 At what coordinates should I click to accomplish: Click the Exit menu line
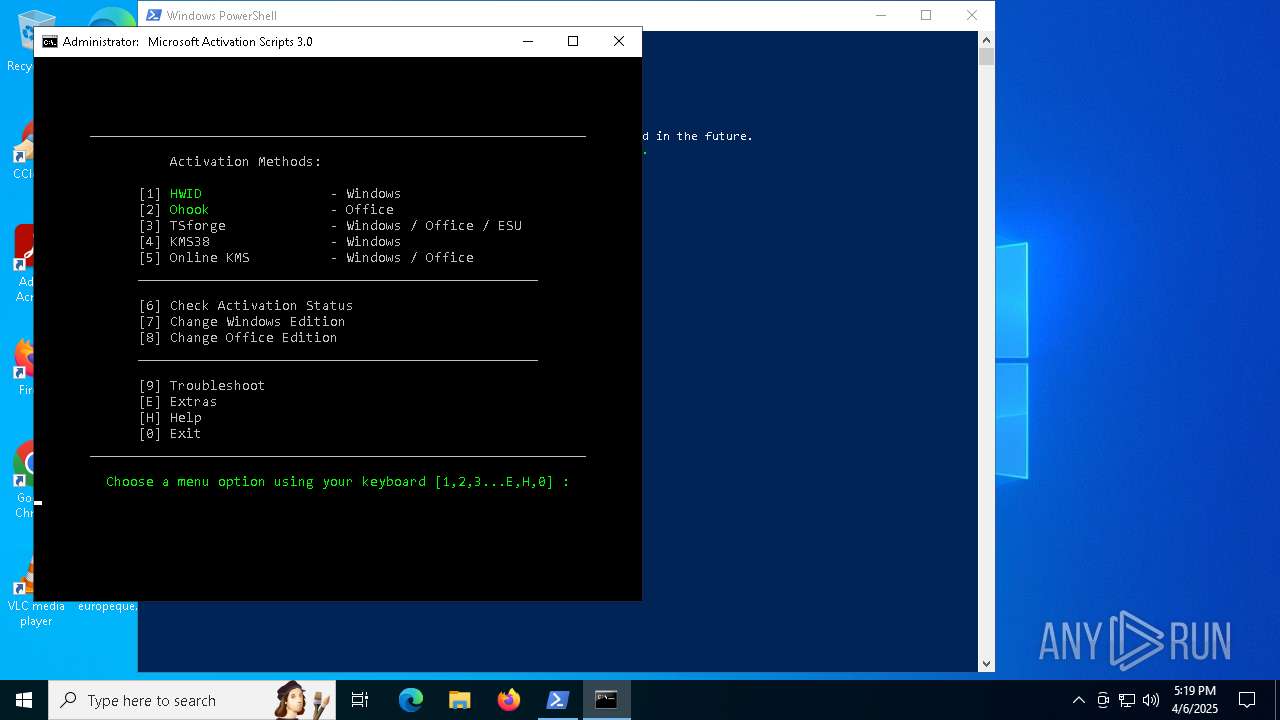click(x=170, y=433)
